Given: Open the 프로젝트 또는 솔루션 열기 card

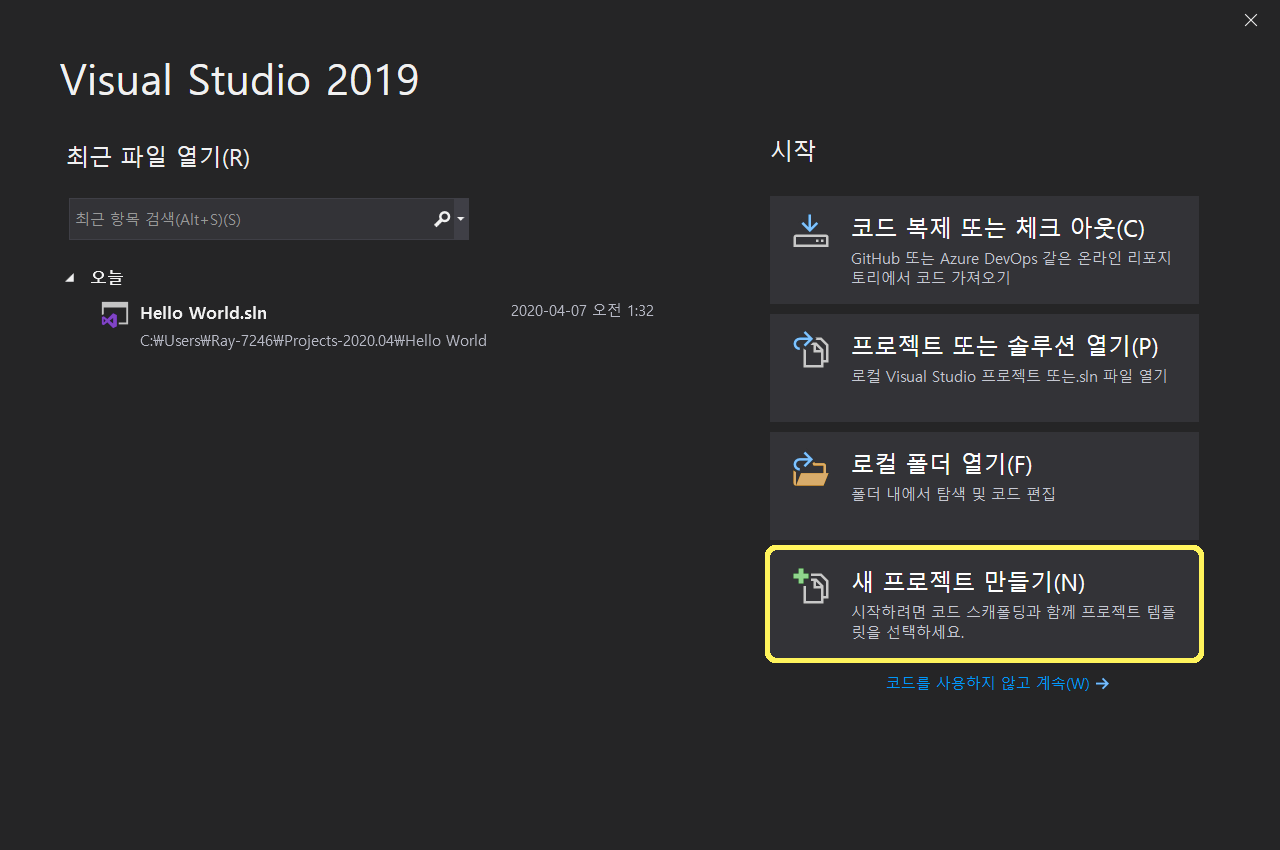Looking at the screenshot, I should click(984, 368).
